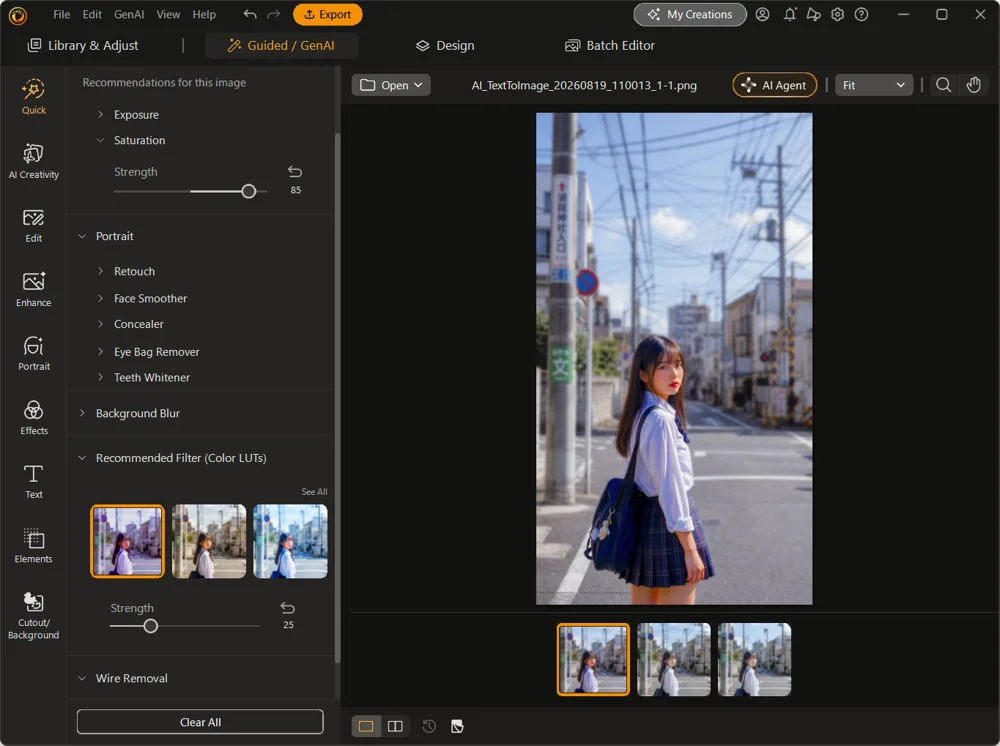
Task: Expand the Face Smoother option
Action: click(x=151, y=298)
